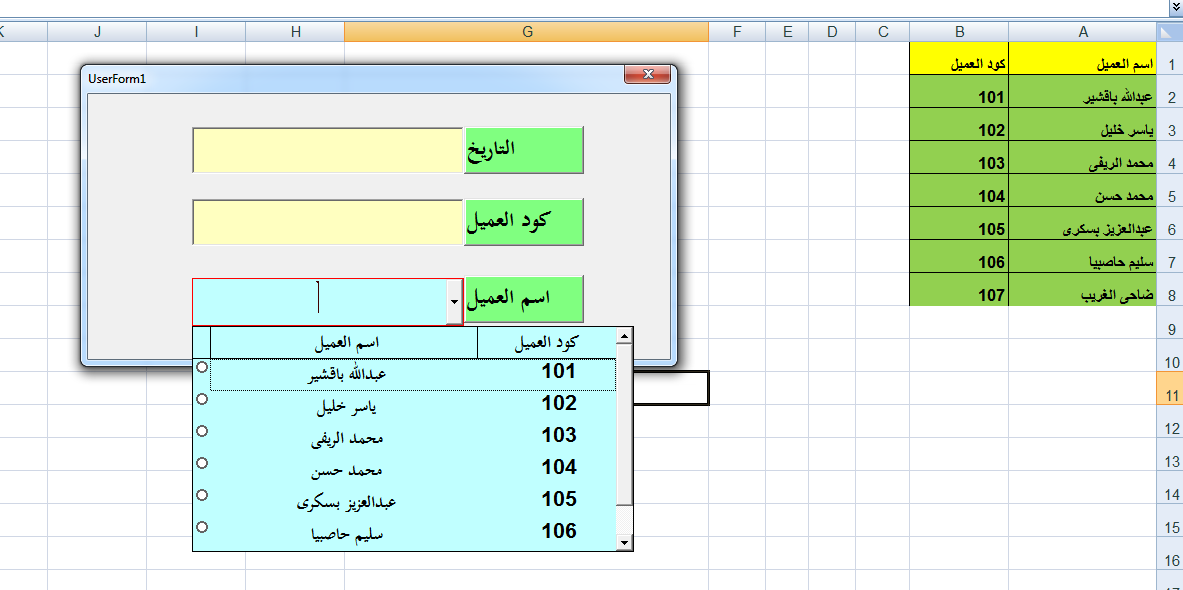
Task: Click sheet header cell كود العميل in B1
Action: 959,58
